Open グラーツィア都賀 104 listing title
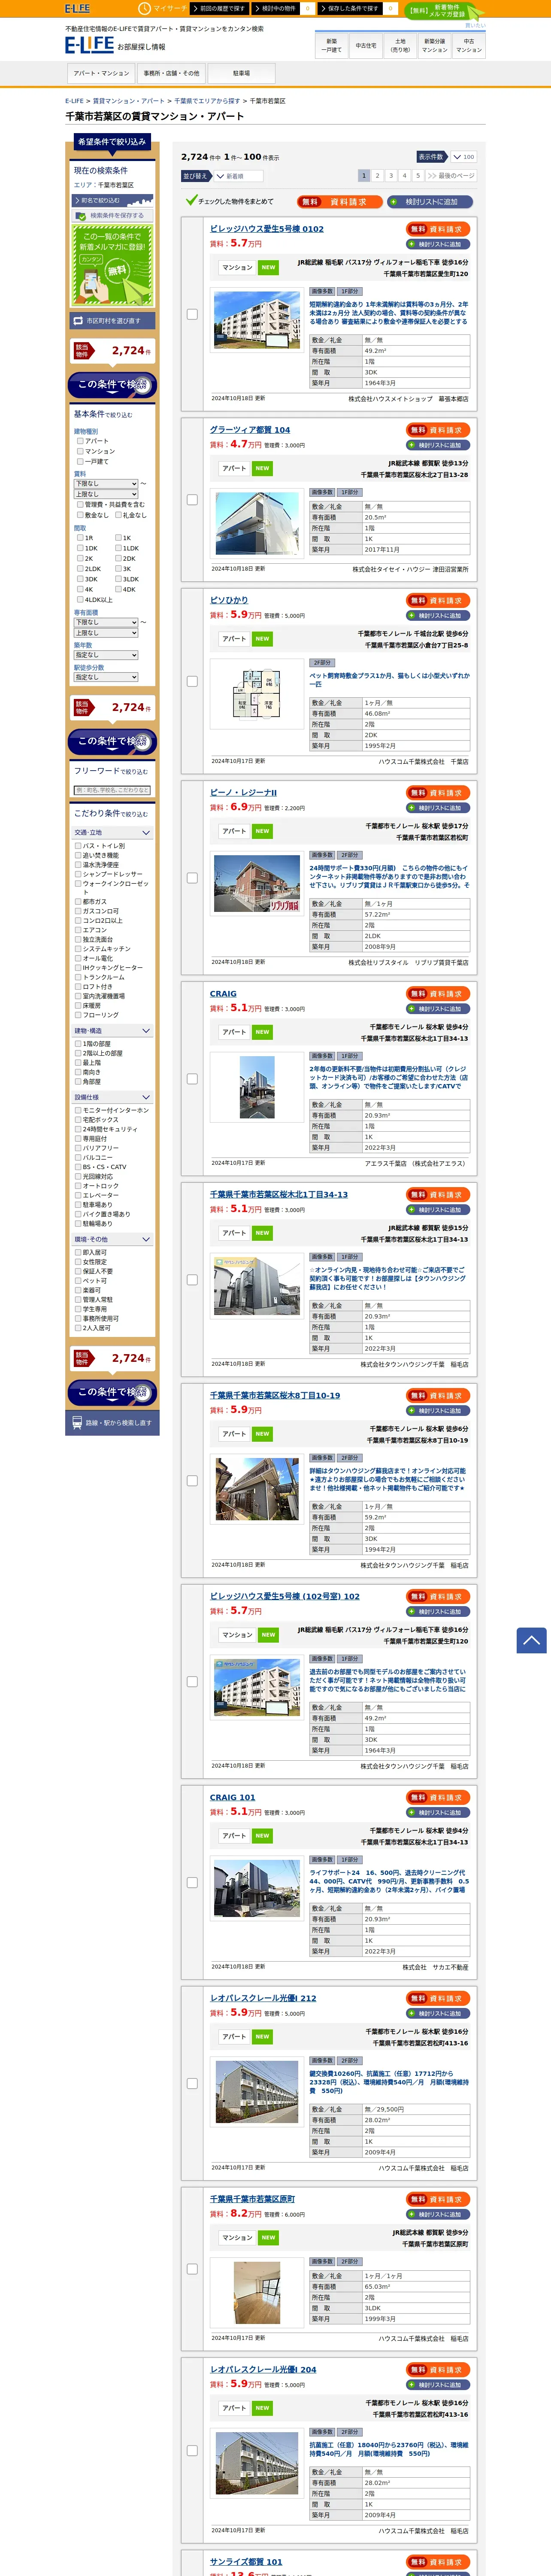 (250, 430)
